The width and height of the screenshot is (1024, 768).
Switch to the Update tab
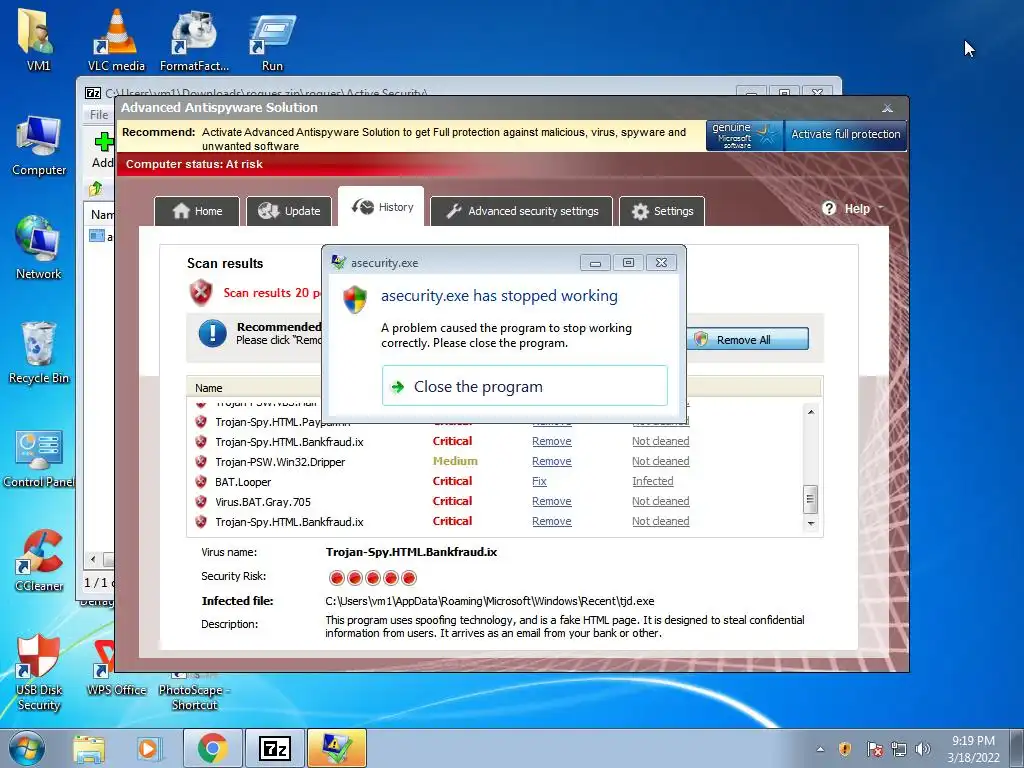pyautogui.click(x=289, y=211)
